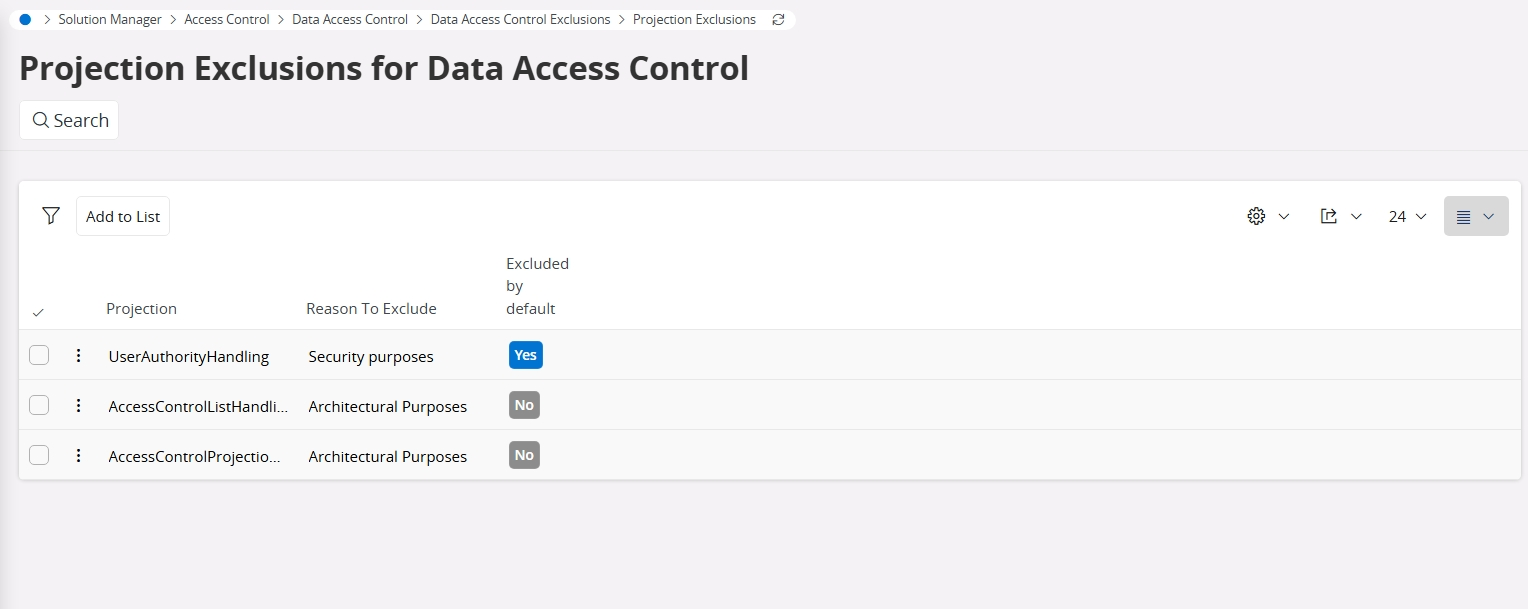Click the blue home dot icon
Viewport: 1528px width, 609px height.
click(25, 19)
